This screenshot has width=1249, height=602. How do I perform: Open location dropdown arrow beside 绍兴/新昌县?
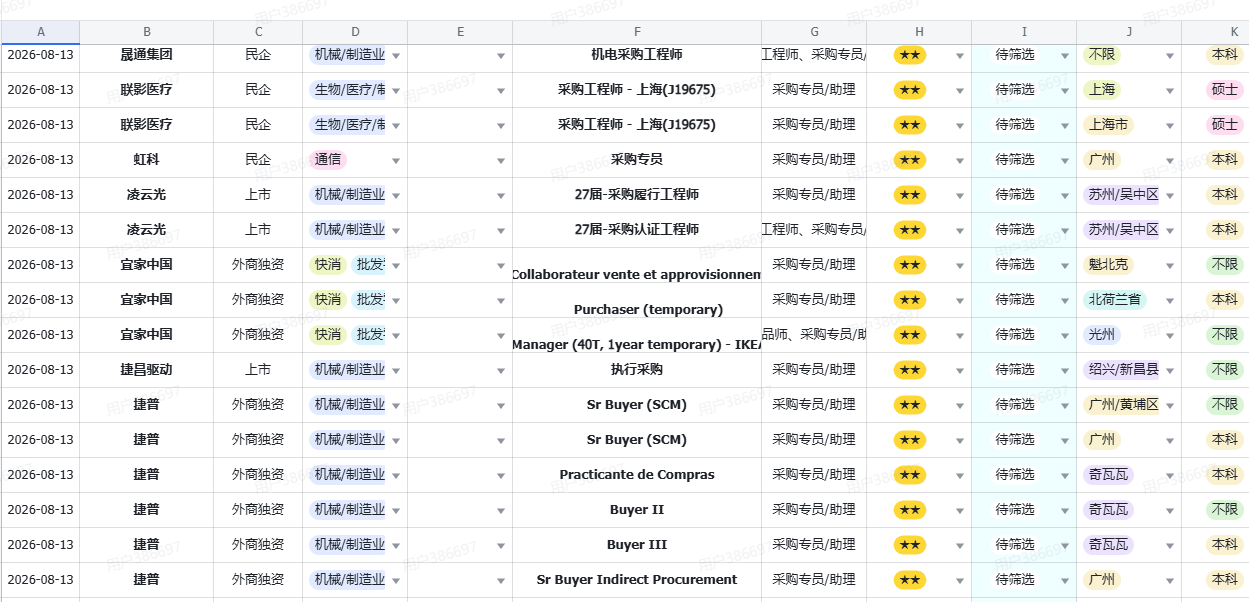click(x=1170, y=371)
